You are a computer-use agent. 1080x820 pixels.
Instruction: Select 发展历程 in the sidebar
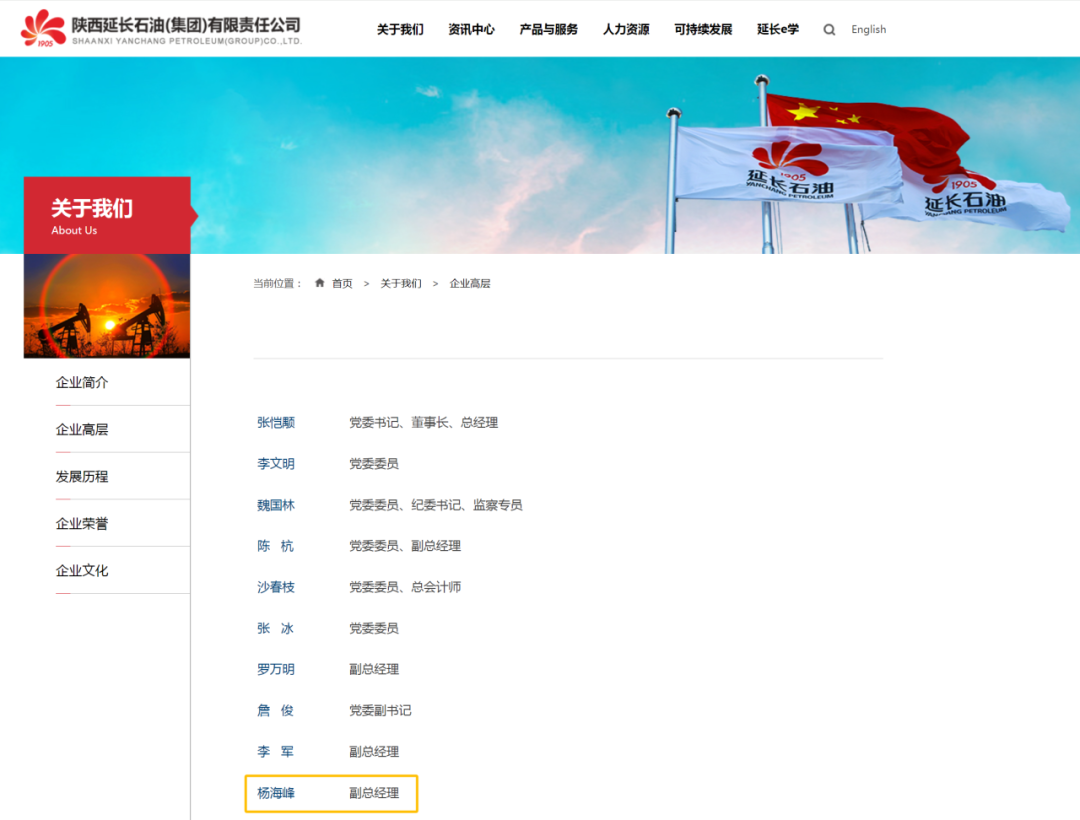click(81, 476)
